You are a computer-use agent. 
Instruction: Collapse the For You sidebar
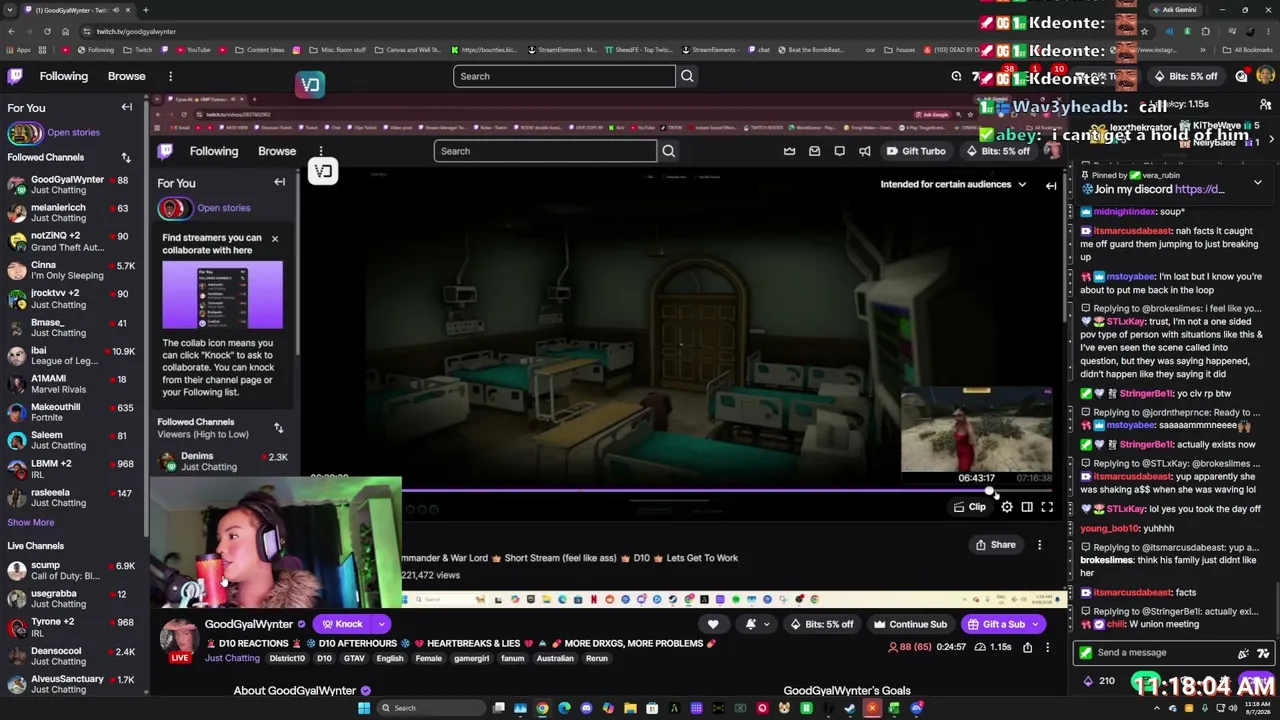point(127,107)
